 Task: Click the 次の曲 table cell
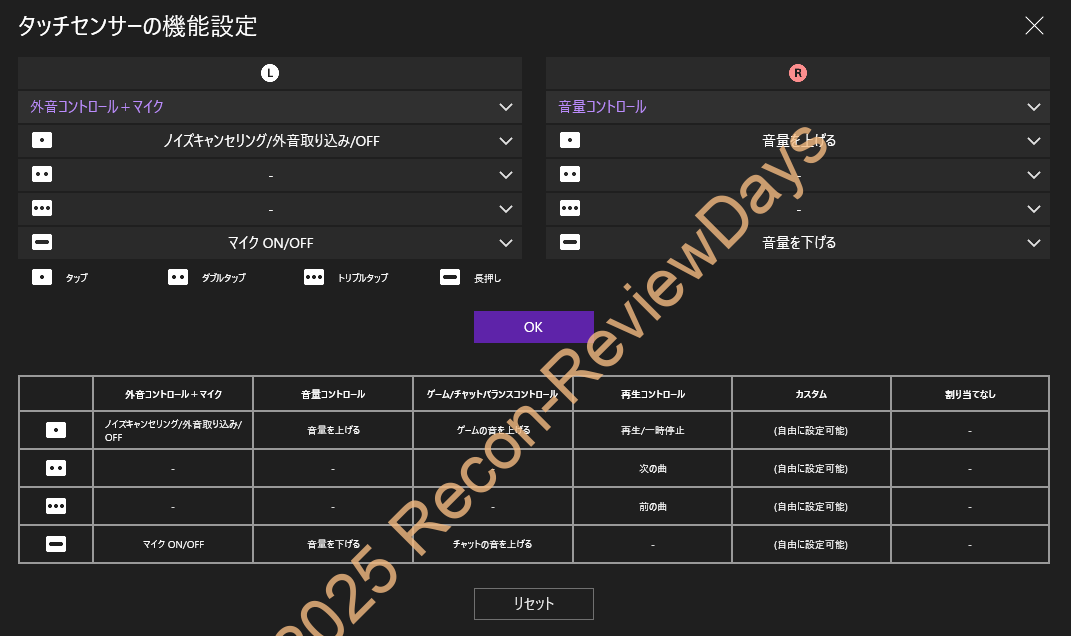(652, 468)
